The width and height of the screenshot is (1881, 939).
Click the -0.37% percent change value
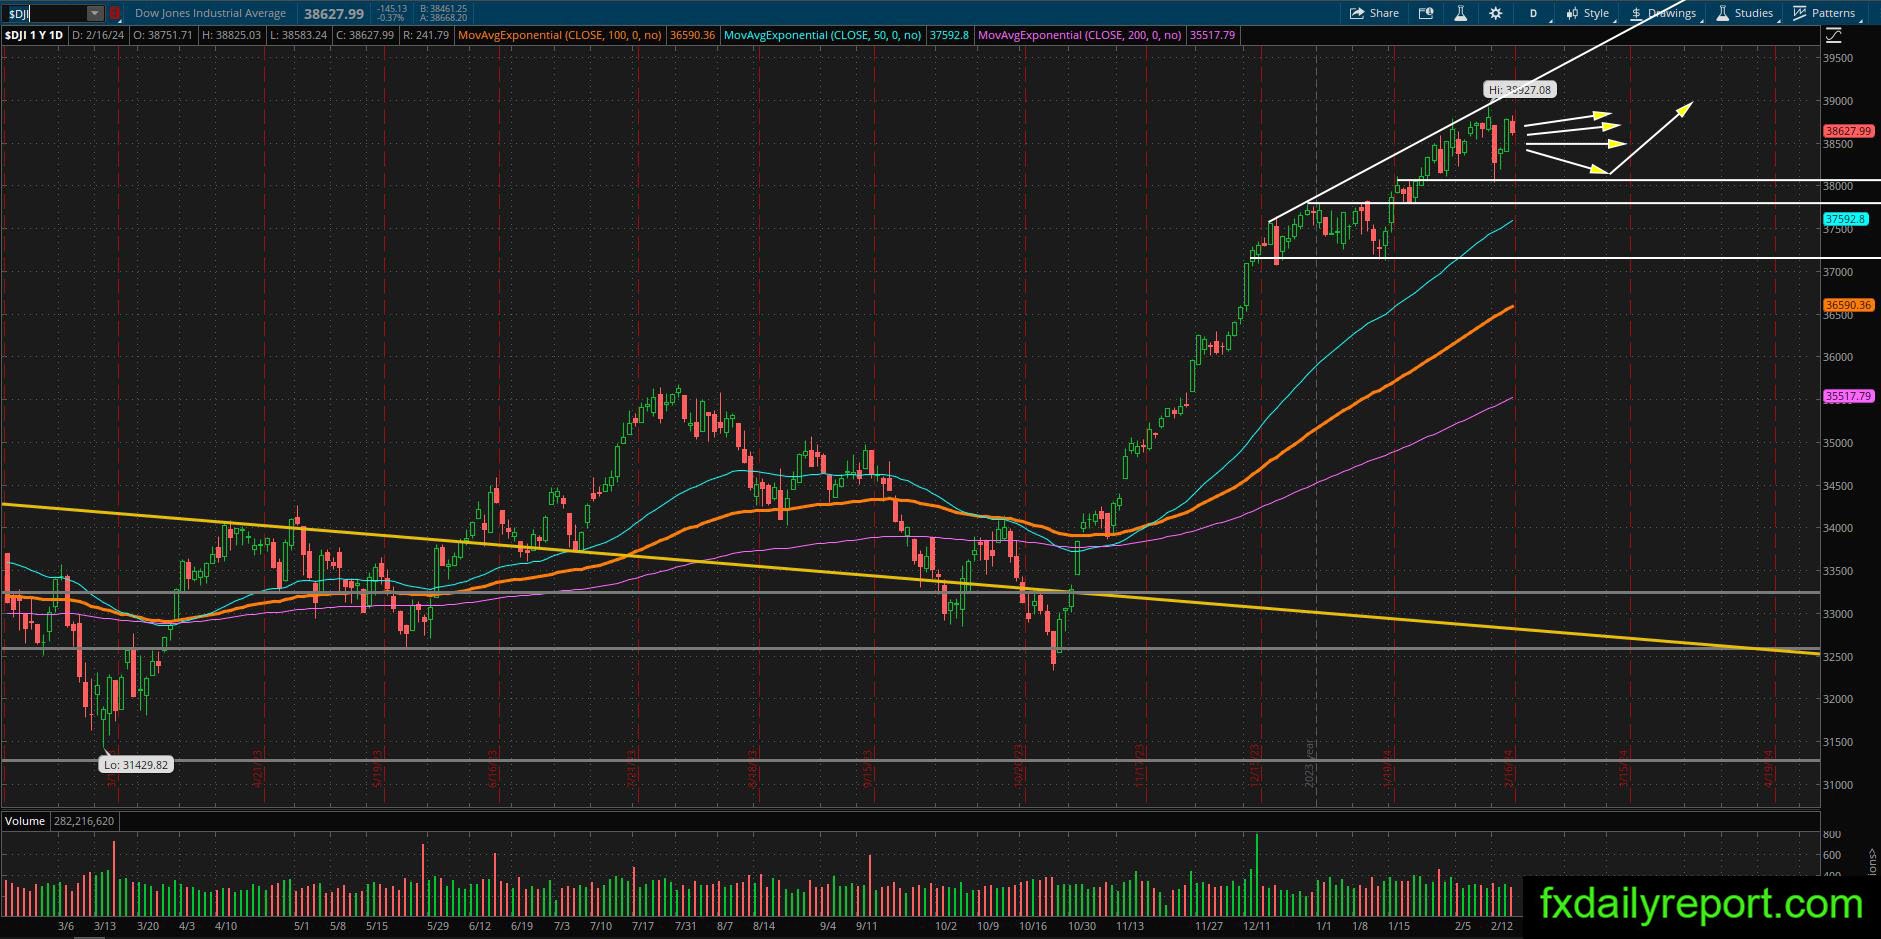tap(391, 18)
